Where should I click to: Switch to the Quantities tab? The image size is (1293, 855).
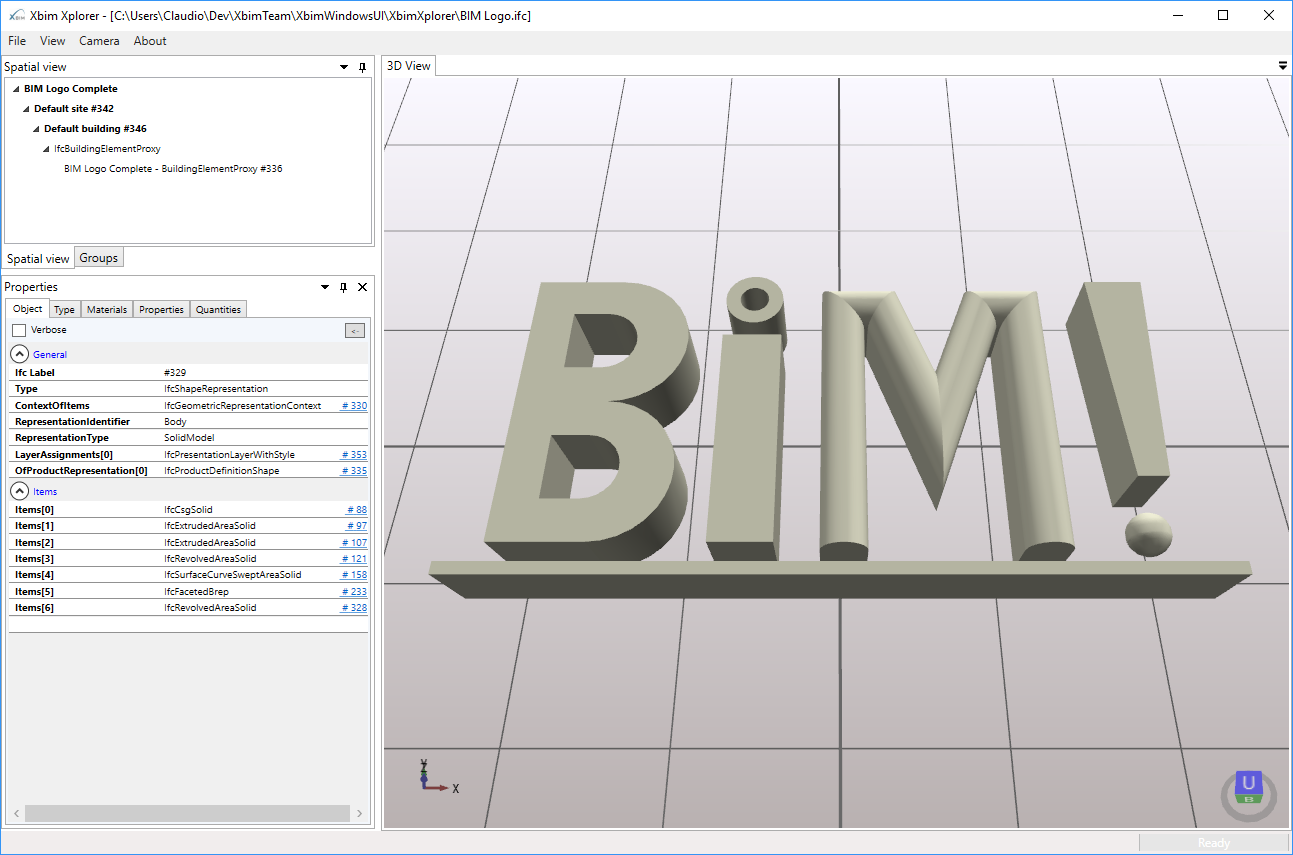[218, 309]
